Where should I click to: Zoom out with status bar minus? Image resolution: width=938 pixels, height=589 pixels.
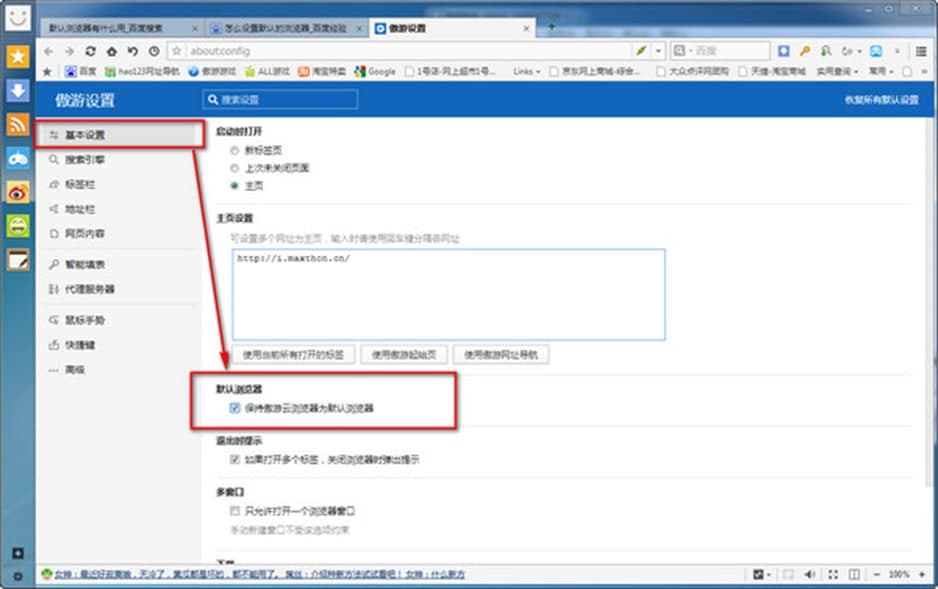click(x=877, y=575)
